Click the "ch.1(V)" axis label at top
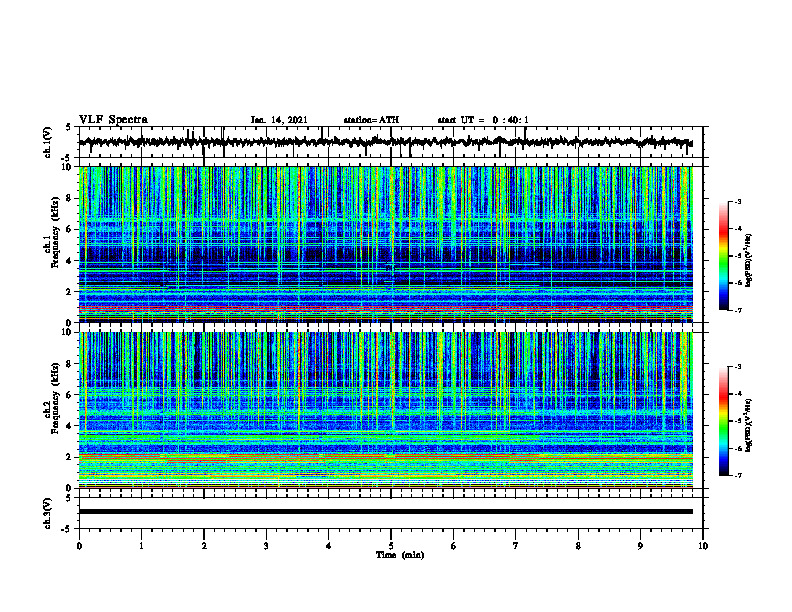The image size is (792, 612). pos(48,142)
